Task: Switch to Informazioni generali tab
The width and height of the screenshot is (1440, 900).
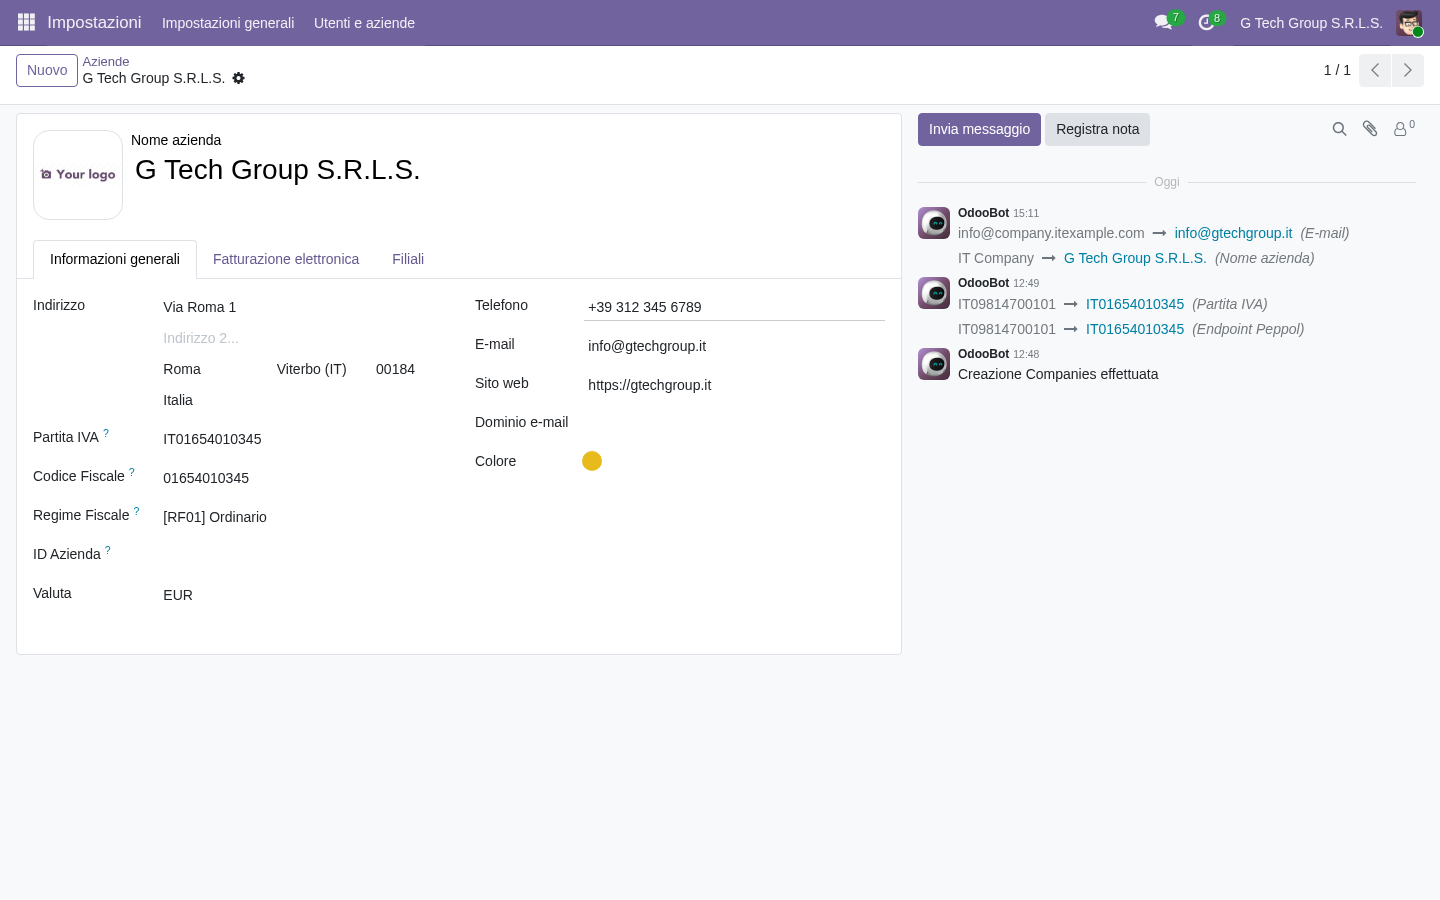Action: click(x=115, y=259)
